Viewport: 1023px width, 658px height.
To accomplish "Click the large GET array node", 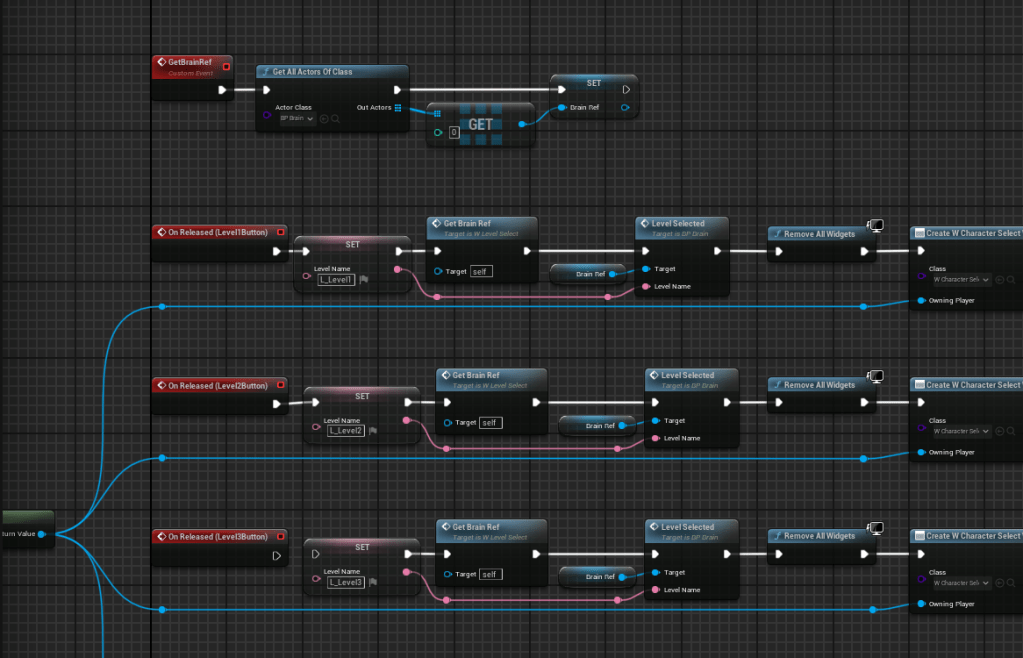I will pos(481,125).
